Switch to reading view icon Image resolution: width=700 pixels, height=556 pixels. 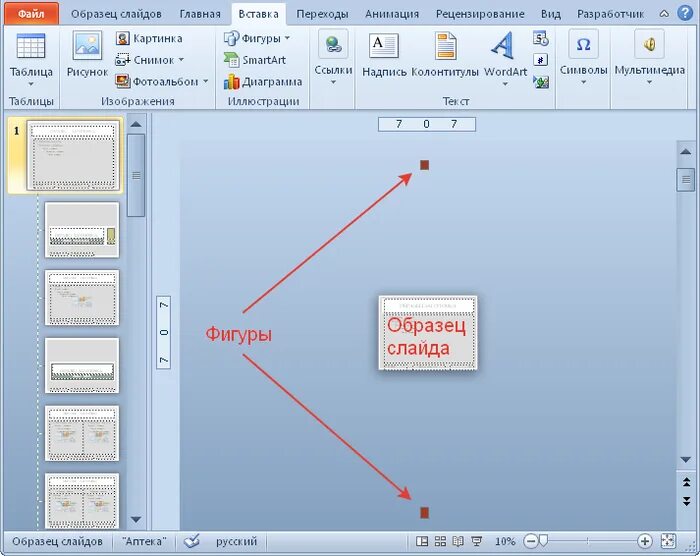(458, 542)
